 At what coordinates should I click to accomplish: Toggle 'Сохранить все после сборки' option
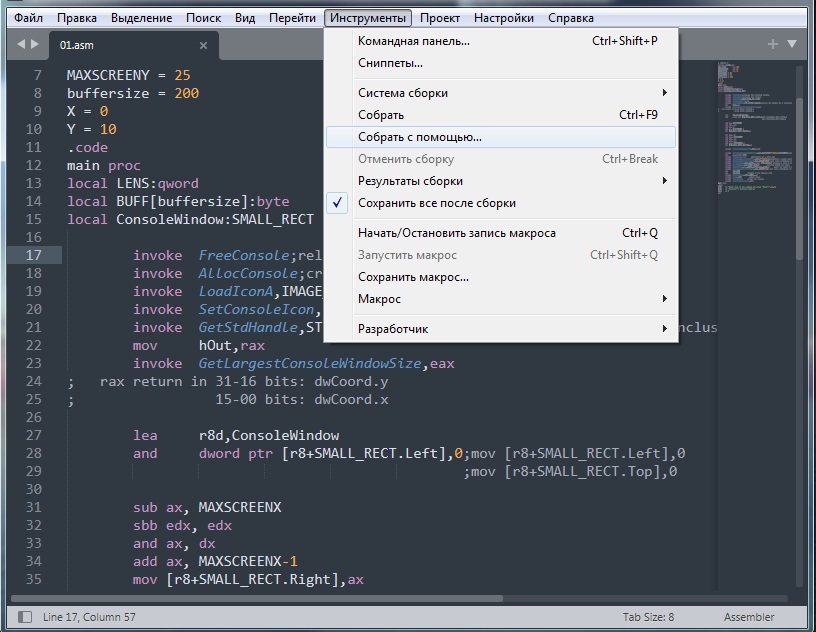pos(437,203)
